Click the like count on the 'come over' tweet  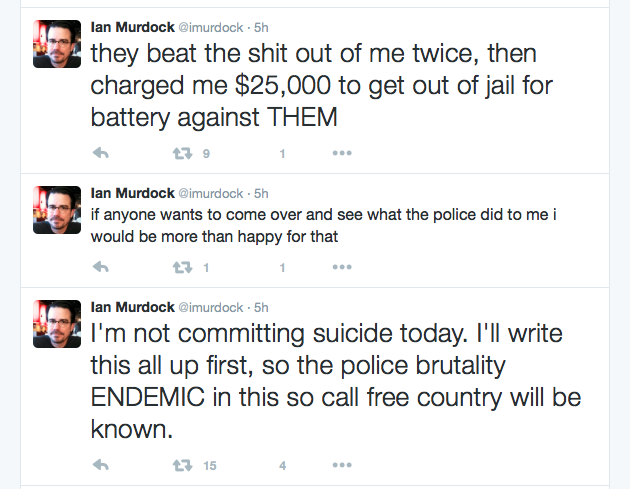click(283, 268)
